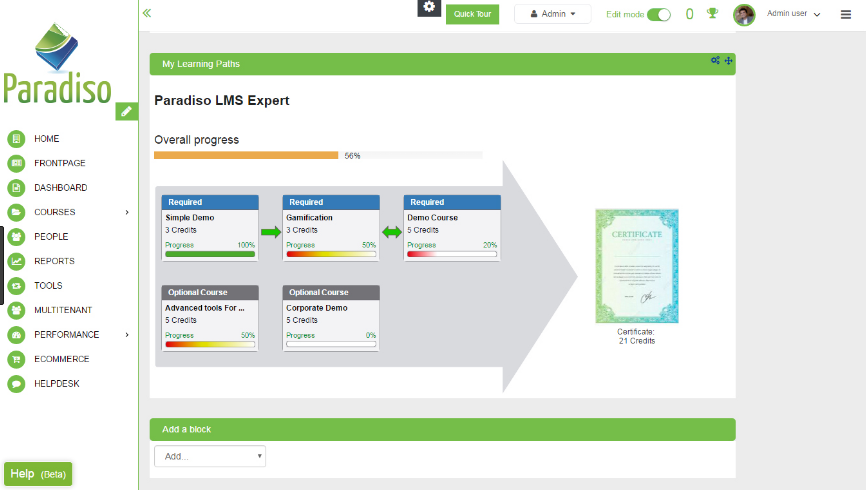Click the Admin user avatar picture
866x490 pixels.
point(744,14)
